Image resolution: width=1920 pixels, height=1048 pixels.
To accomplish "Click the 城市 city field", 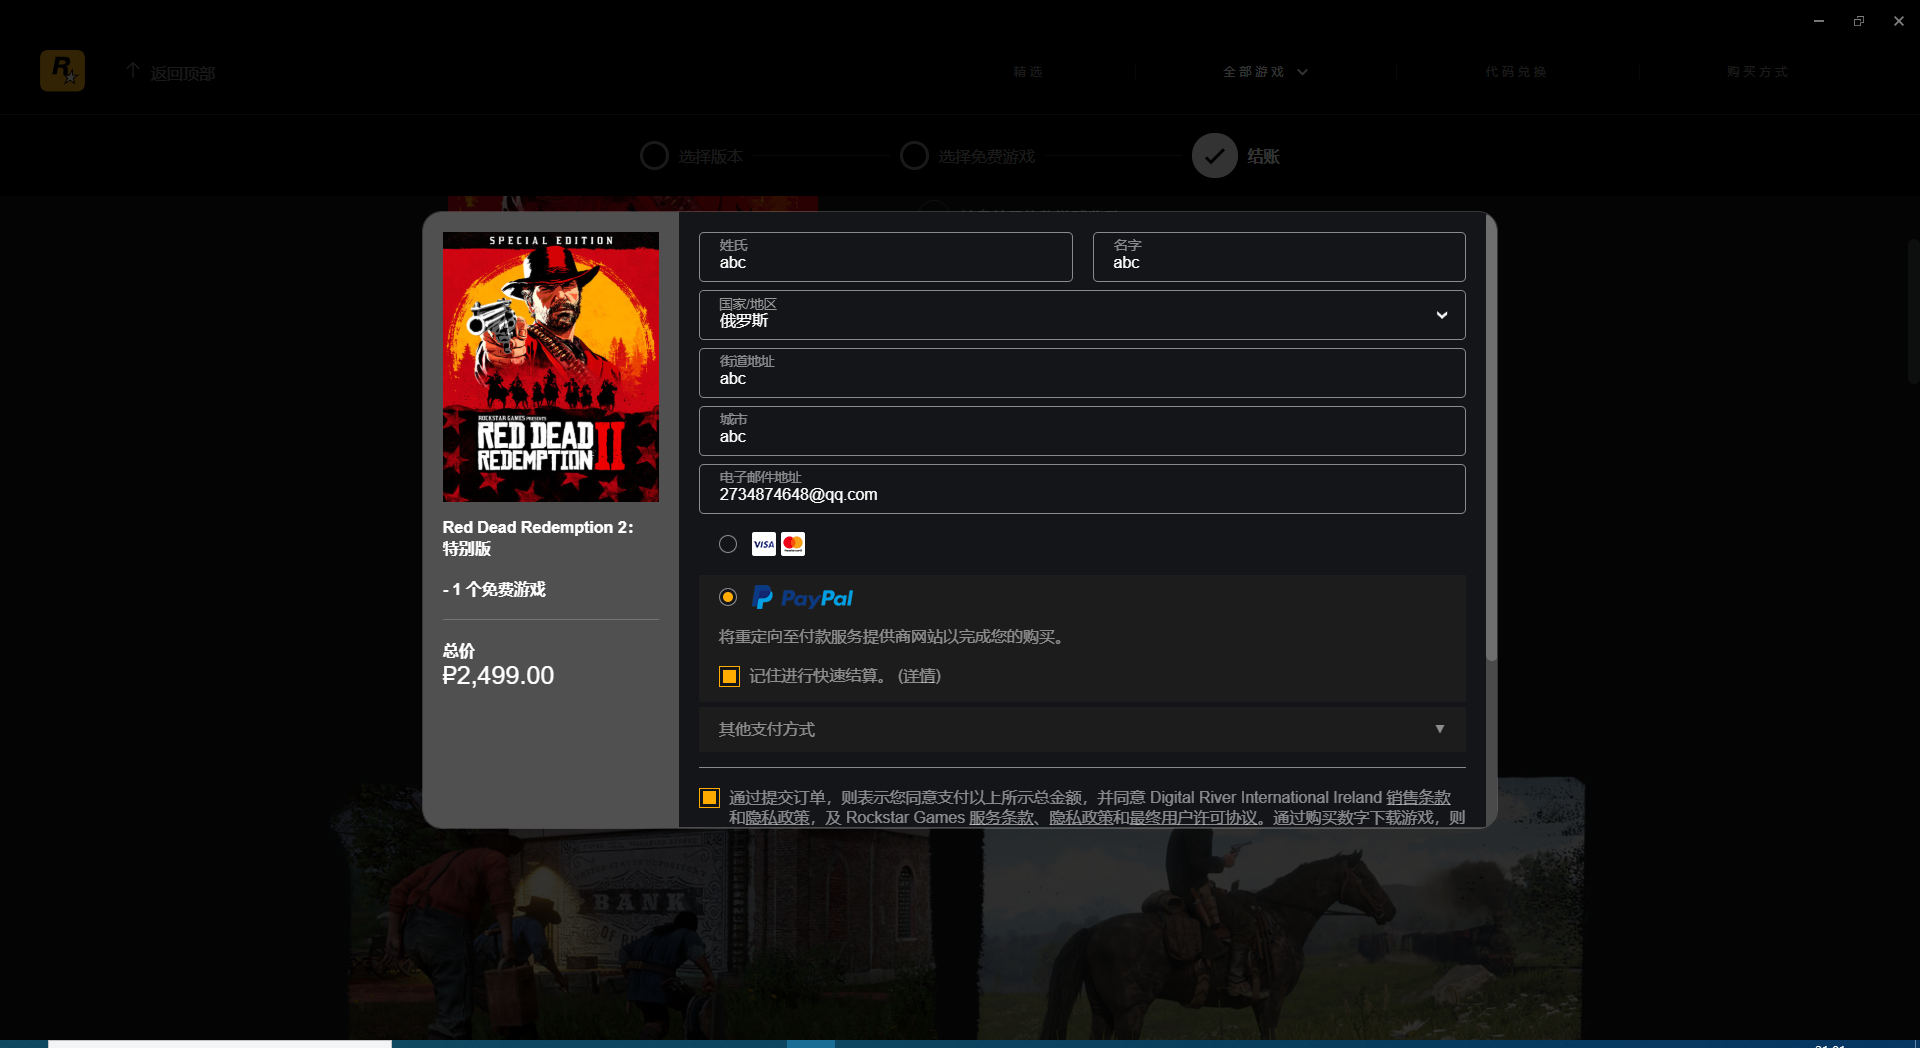I will 1082,431.
